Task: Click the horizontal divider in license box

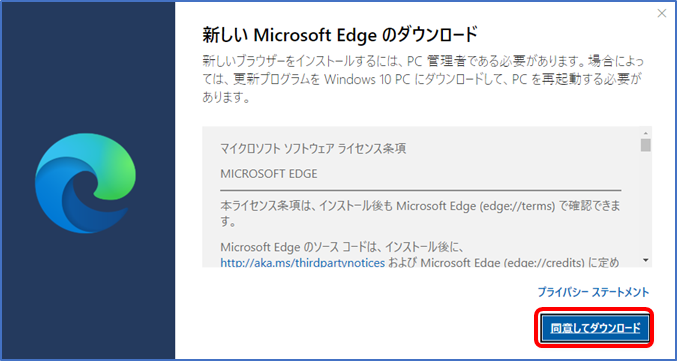Action: [421, 190]
